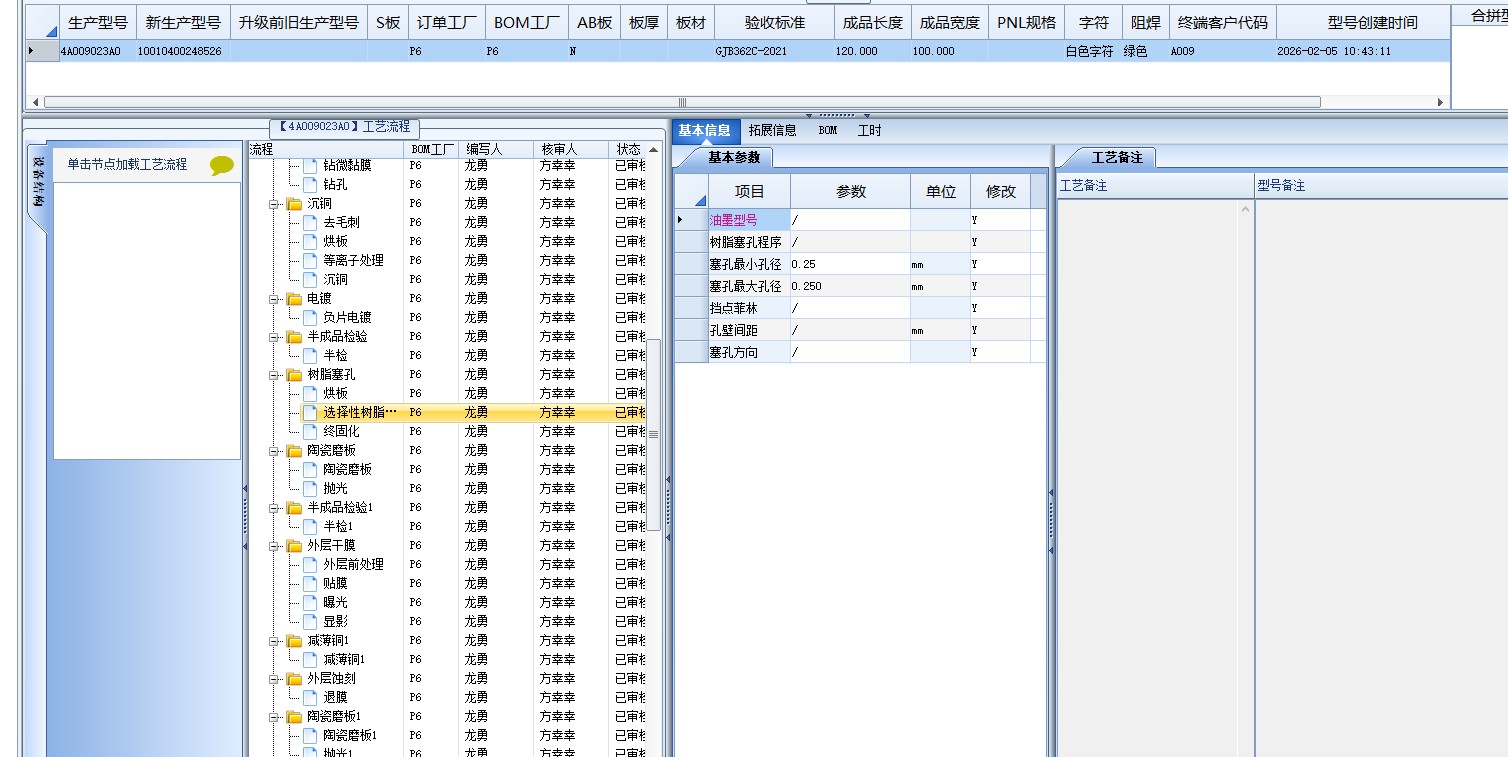Viewport: 1508px width, 757px height.
Task: Select the 【4A009023A0】工艺流程 tab
Action: [345, 127]
